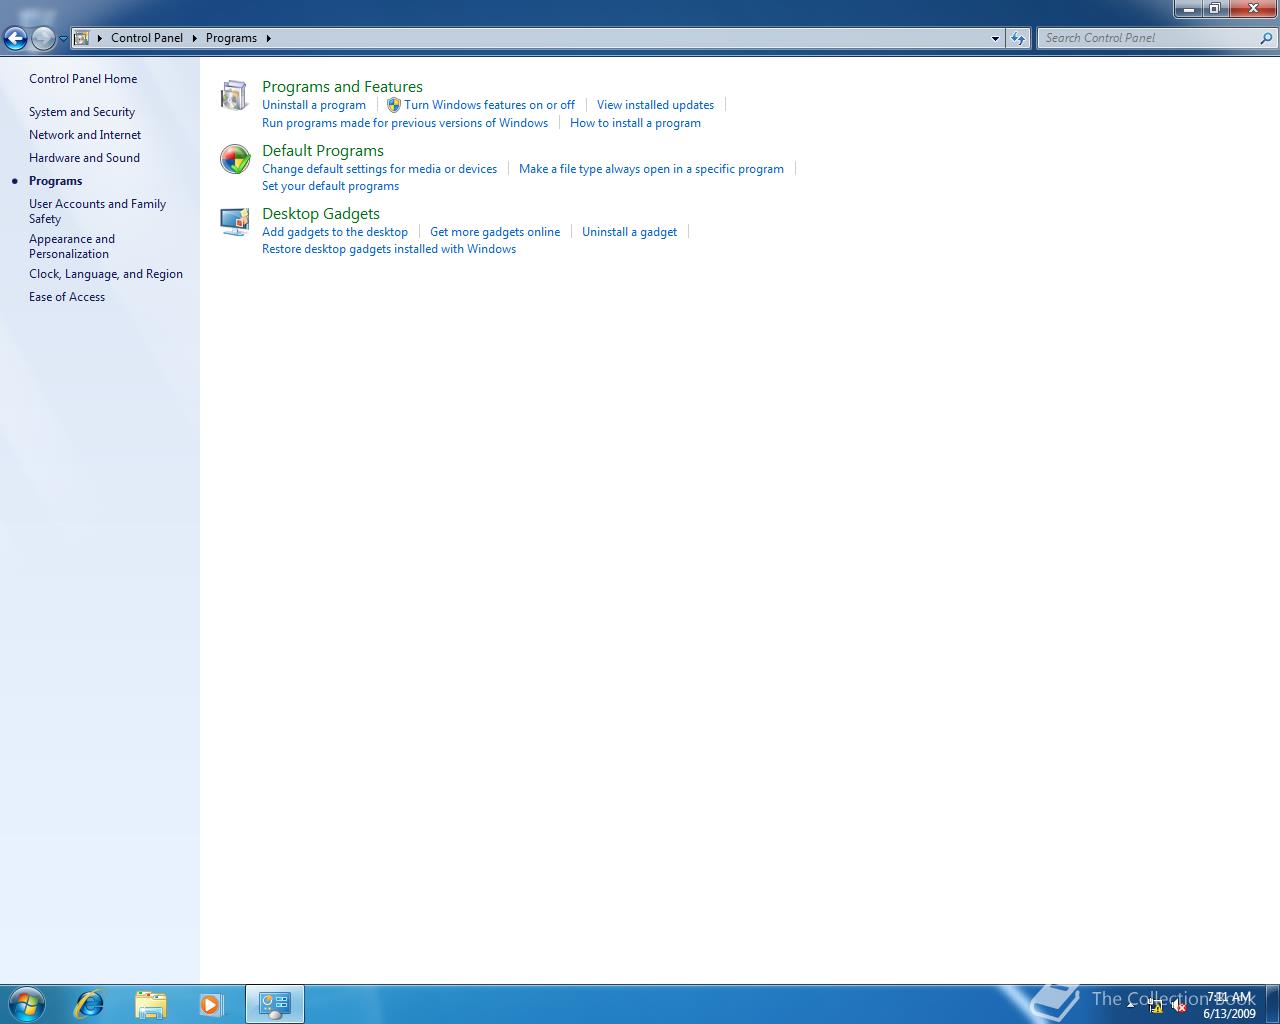This screenshot has width=1280, height=1024.
Task: Click Turn Windows features on or off
Action: tap(489, 105)
